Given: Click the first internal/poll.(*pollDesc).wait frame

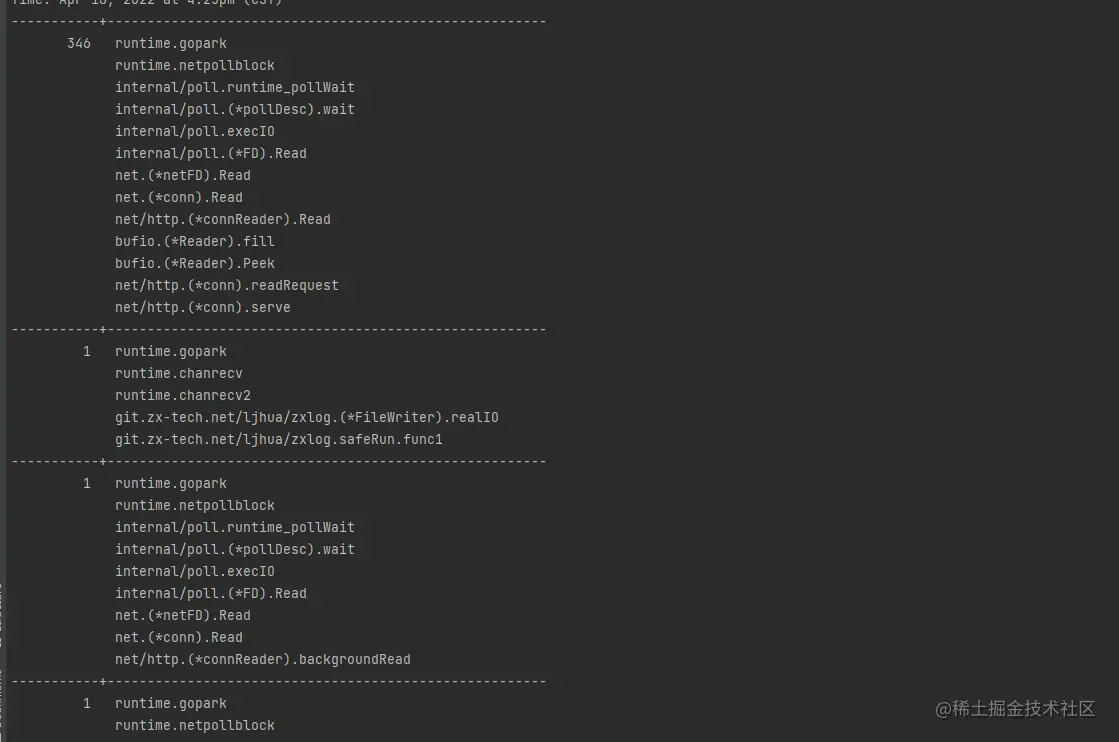Looking at the screenshot, I should pyautogui.click(x=234, y=110).
